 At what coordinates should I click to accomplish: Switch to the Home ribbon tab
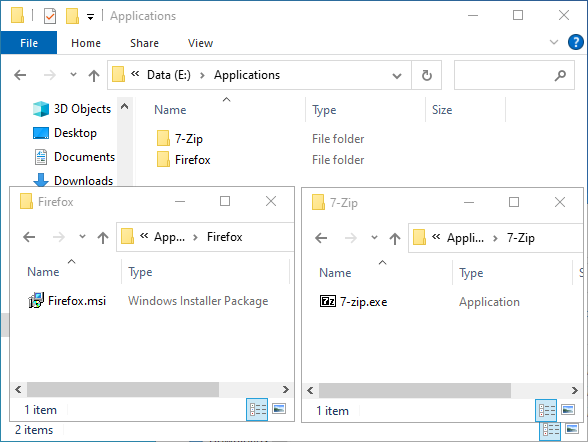[x=86, y=43]
